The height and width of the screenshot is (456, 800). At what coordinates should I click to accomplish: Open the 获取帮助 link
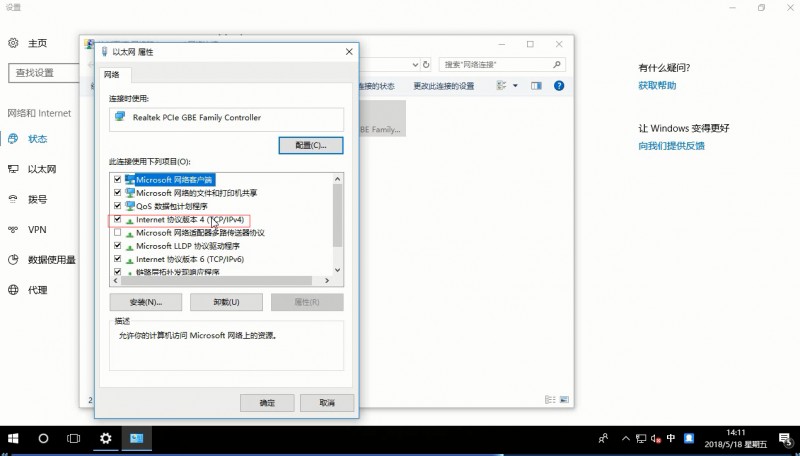pos(657,86)
